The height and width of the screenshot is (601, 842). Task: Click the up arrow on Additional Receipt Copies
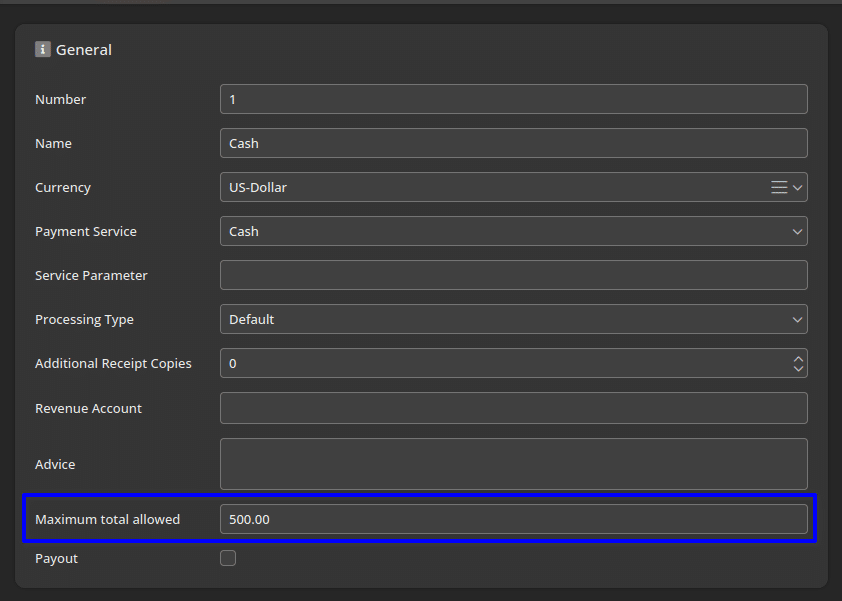[798, 358]
